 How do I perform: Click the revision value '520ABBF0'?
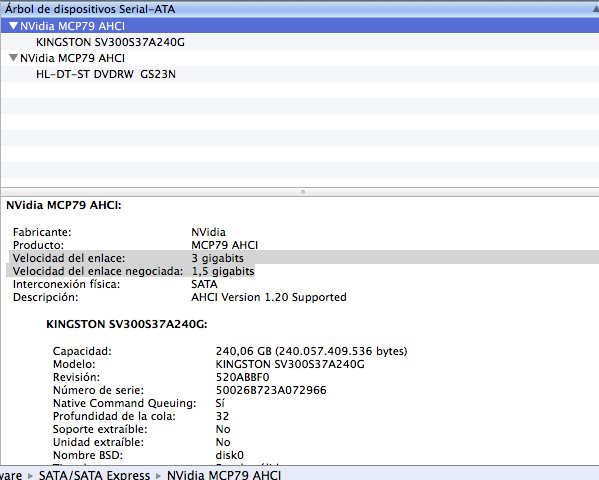click(x=243, y=377)
